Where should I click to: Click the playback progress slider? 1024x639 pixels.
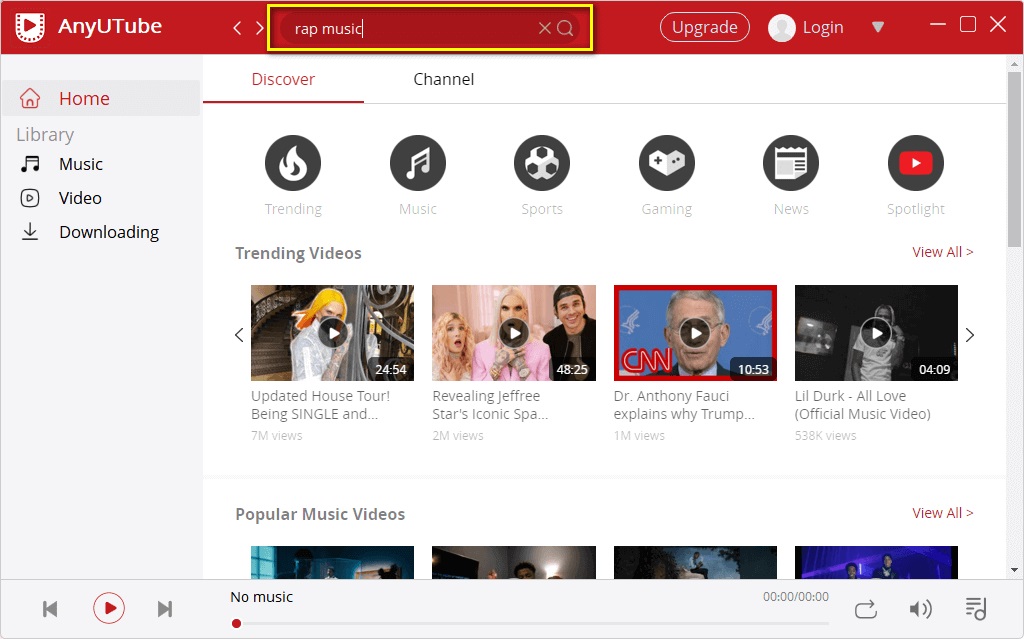tap(530, 623)
